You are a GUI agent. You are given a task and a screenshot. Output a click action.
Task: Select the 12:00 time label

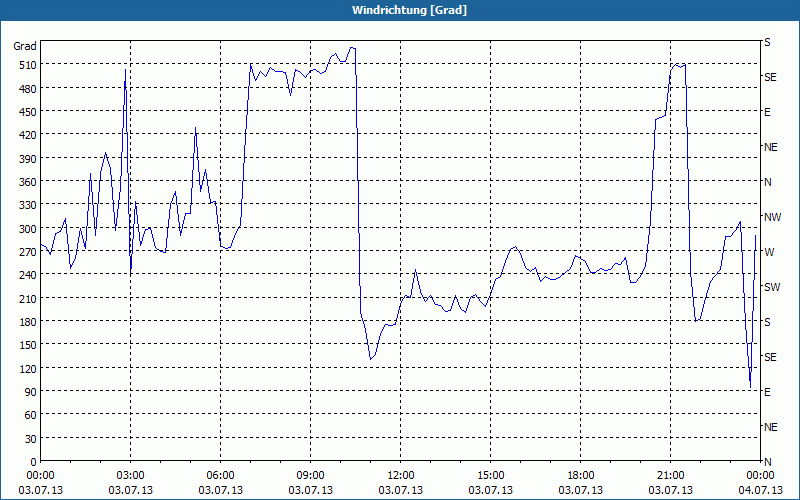[x=401, y=476]
